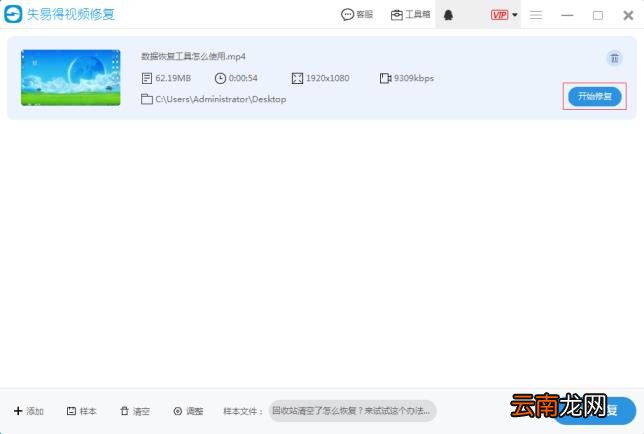Click the video bitrate camera icon
The image size is (644, 434).
(x=385, y=78)
